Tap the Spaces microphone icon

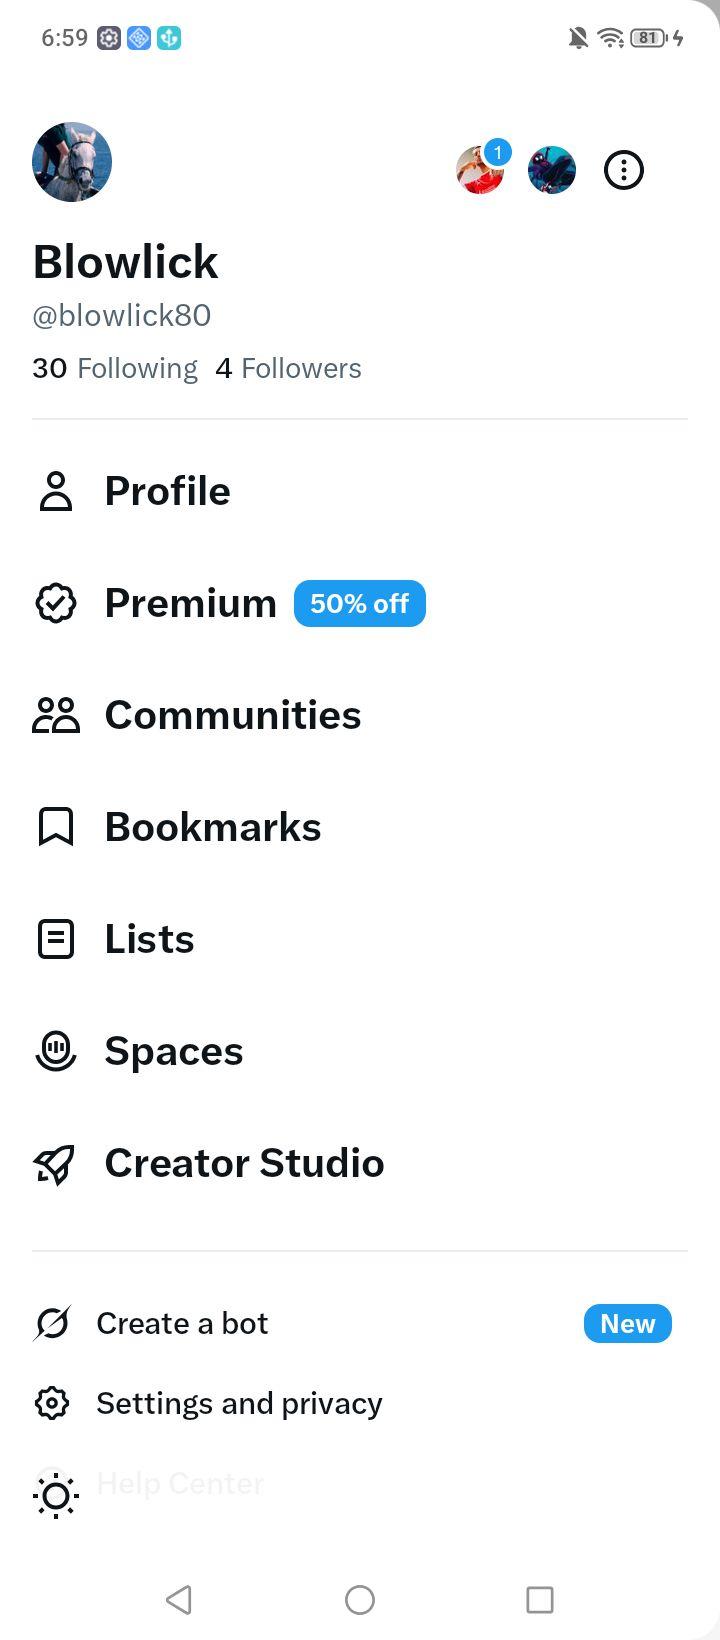point(56,1051)
